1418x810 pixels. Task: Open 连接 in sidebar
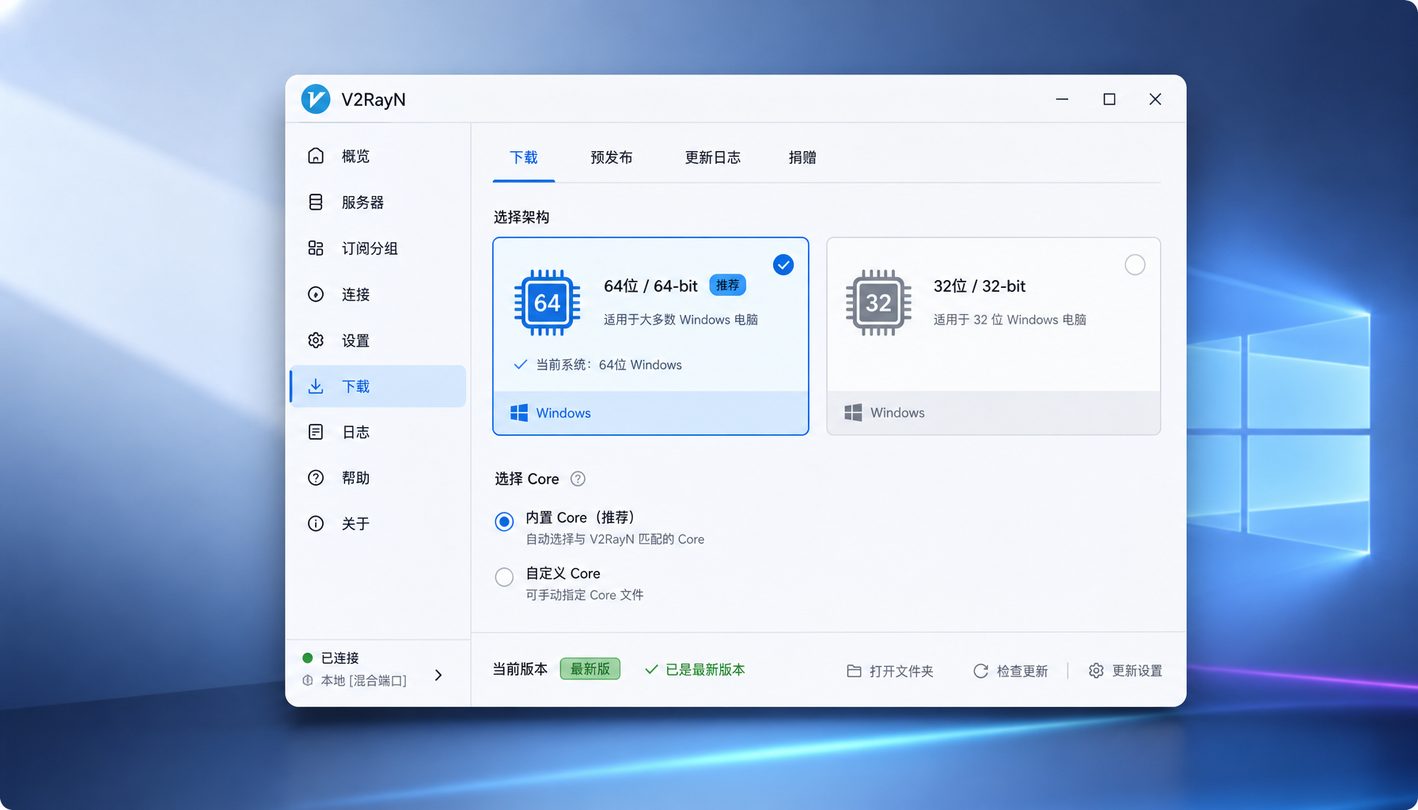[378, 294]
